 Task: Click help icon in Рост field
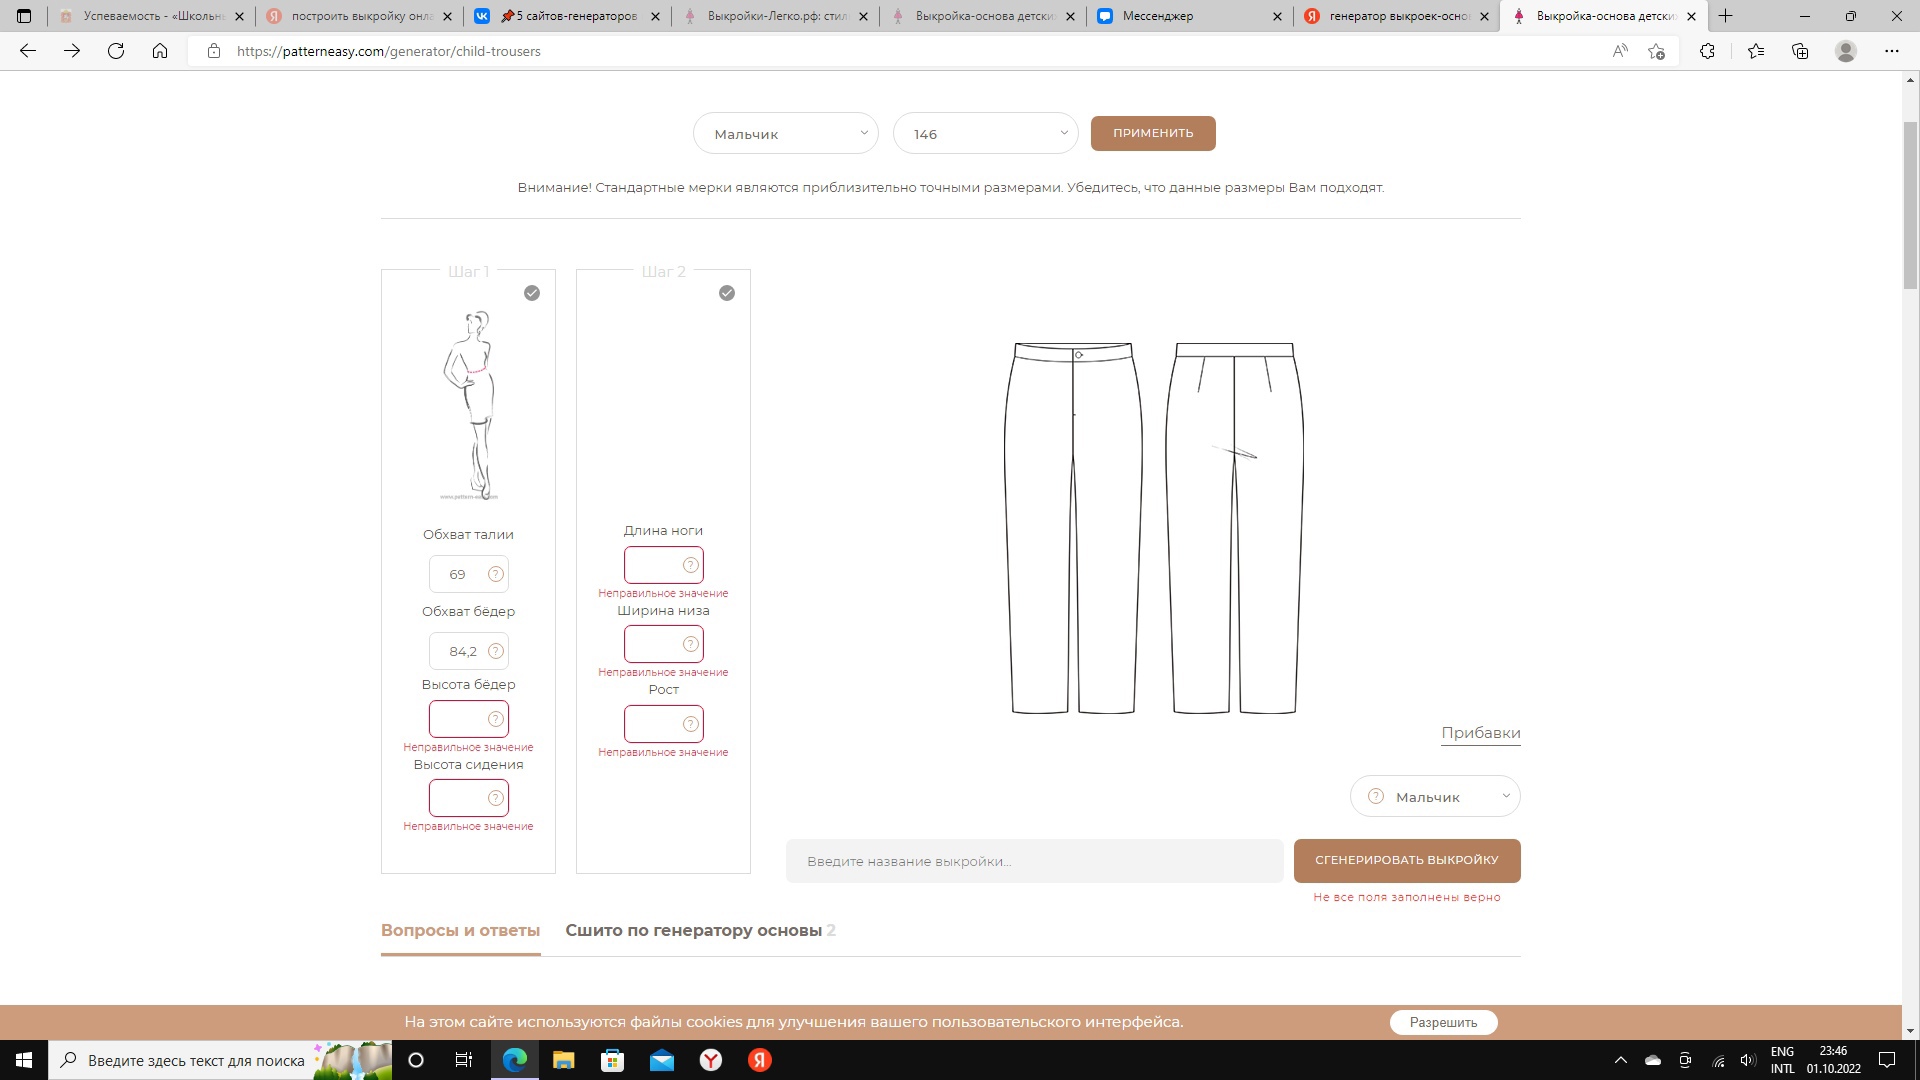point(690,724)
